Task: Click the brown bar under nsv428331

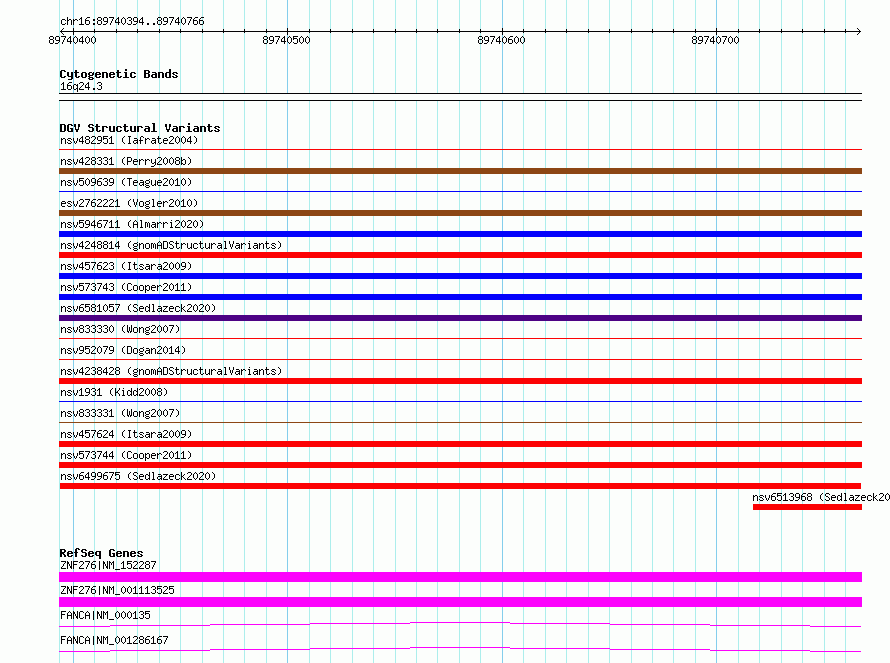Action: click(460, 171)
